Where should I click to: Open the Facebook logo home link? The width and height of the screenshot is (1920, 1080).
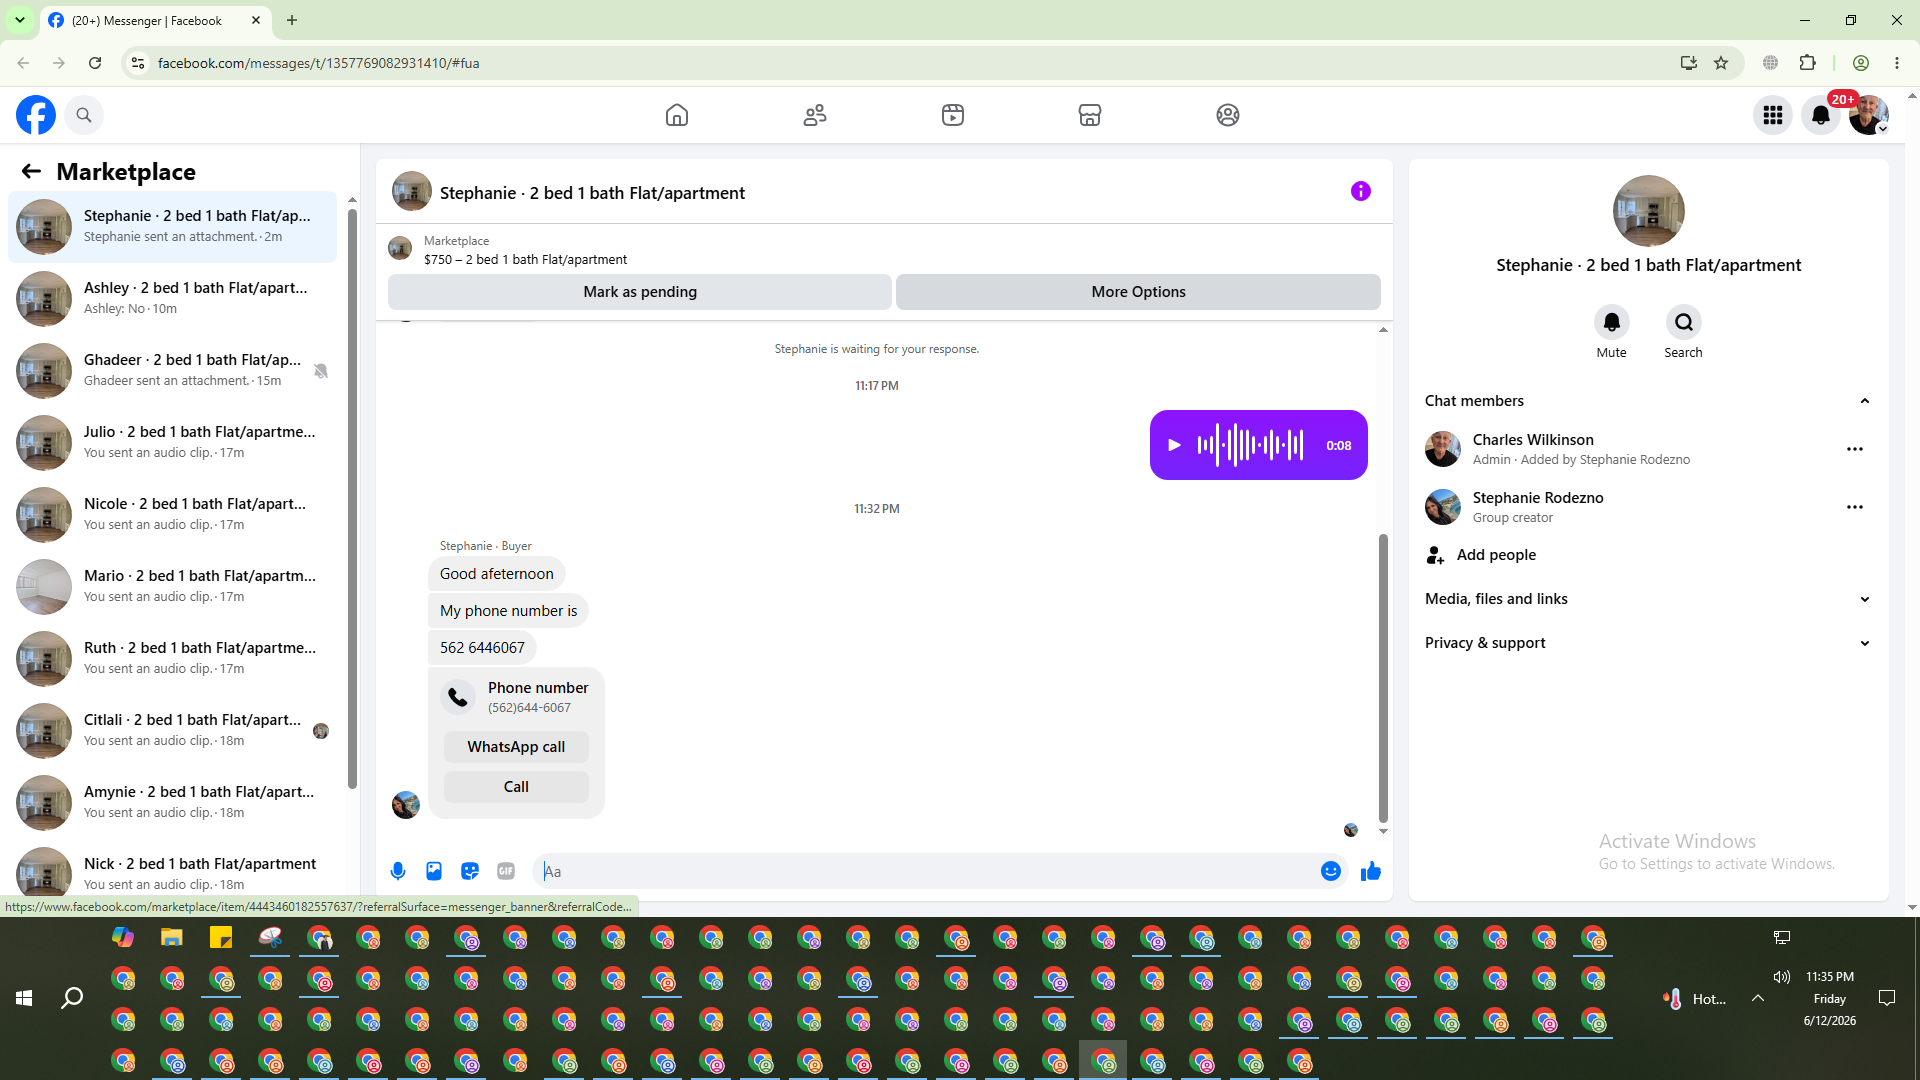[x=36, y=115]
